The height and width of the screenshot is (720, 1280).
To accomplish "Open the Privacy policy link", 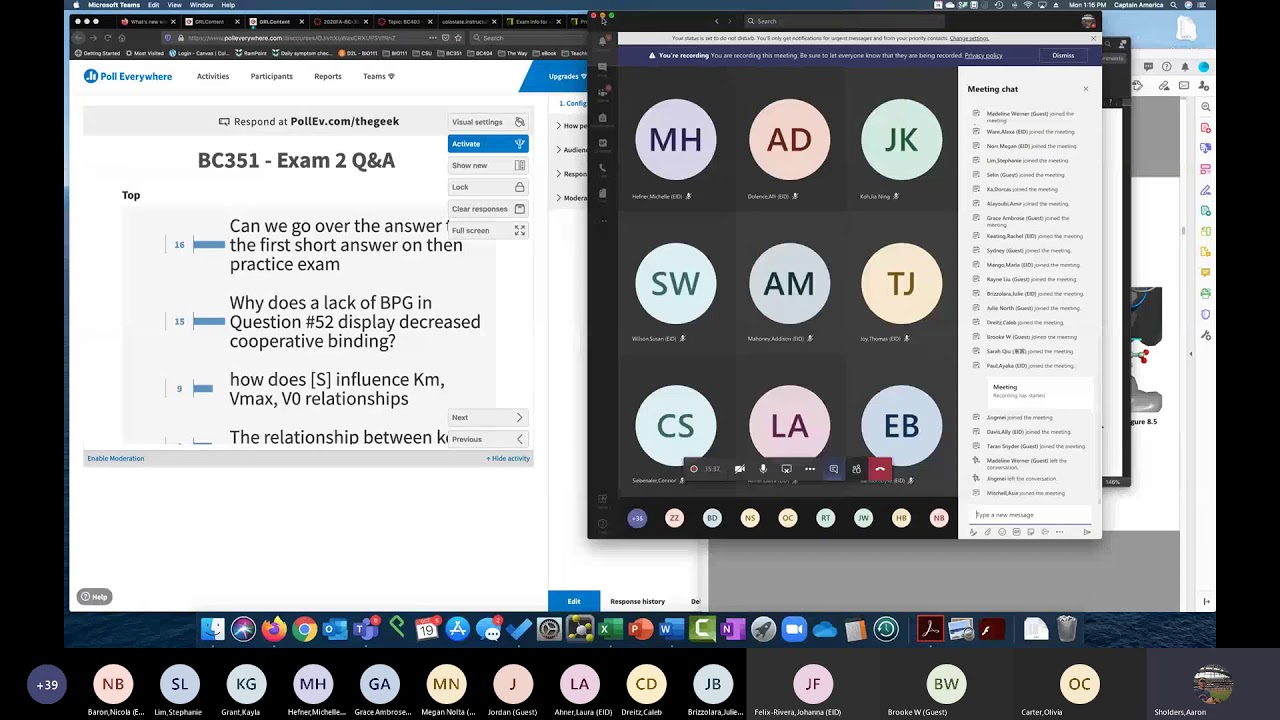I will click(983, 56).
